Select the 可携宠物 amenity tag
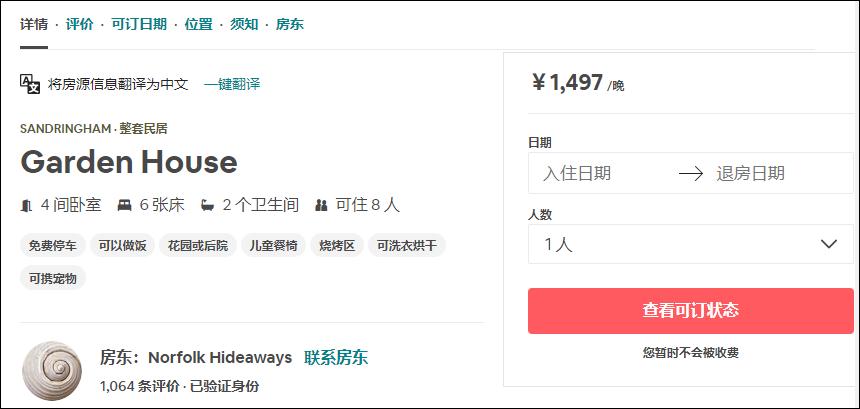This screenshot has width=860, height=409. pyautogui.click(x=52, y=278)
